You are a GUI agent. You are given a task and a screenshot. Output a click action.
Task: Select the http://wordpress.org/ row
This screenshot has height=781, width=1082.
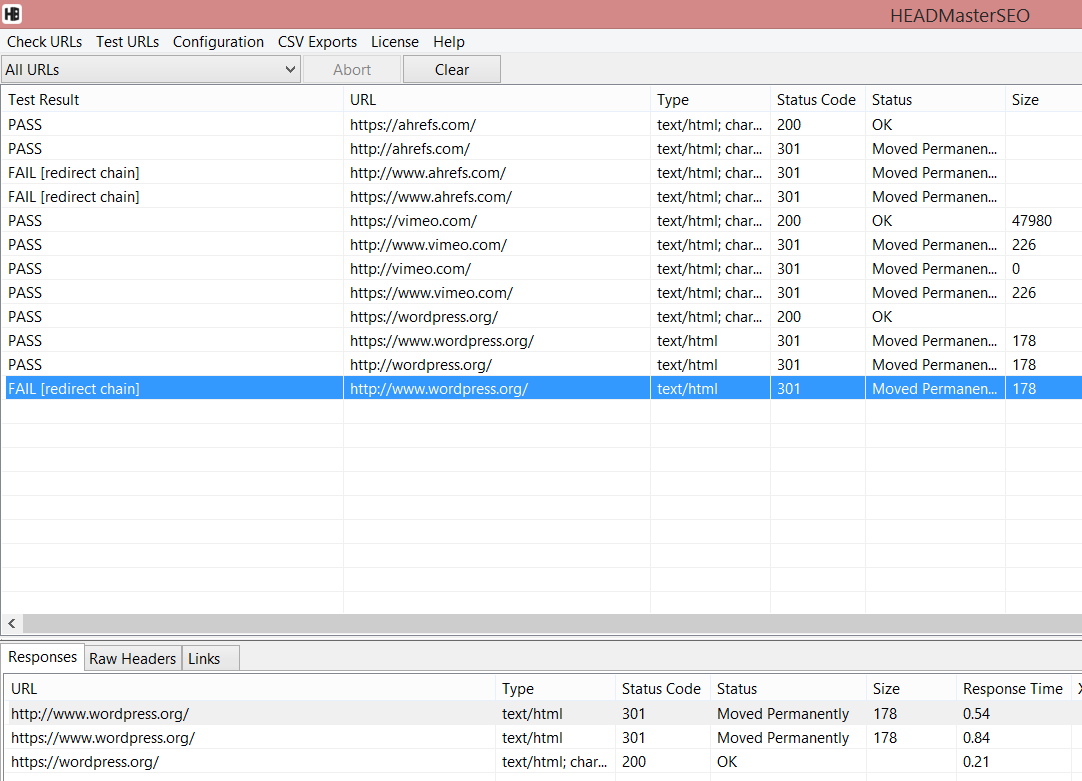(x=542, y=365)
